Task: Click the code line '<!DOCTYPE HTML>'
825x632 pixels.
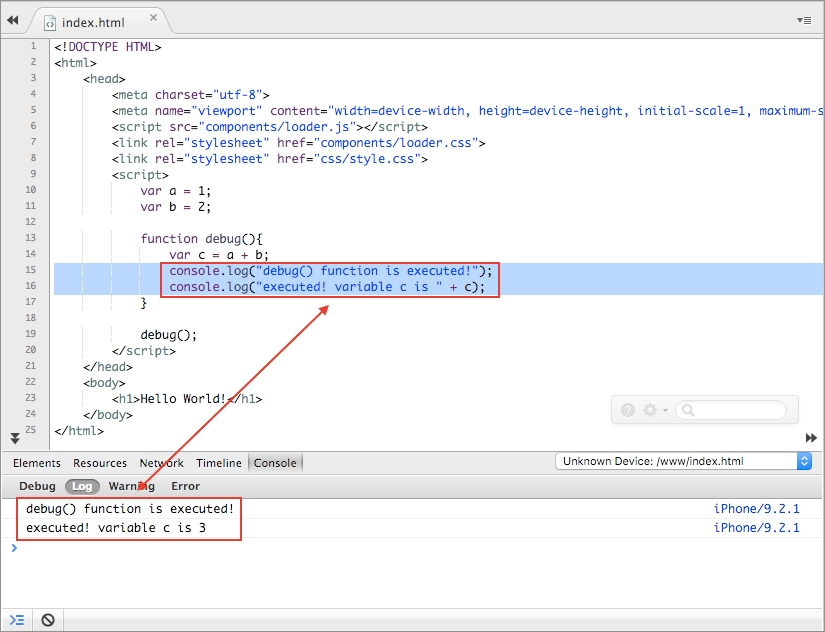Action: 108,47
